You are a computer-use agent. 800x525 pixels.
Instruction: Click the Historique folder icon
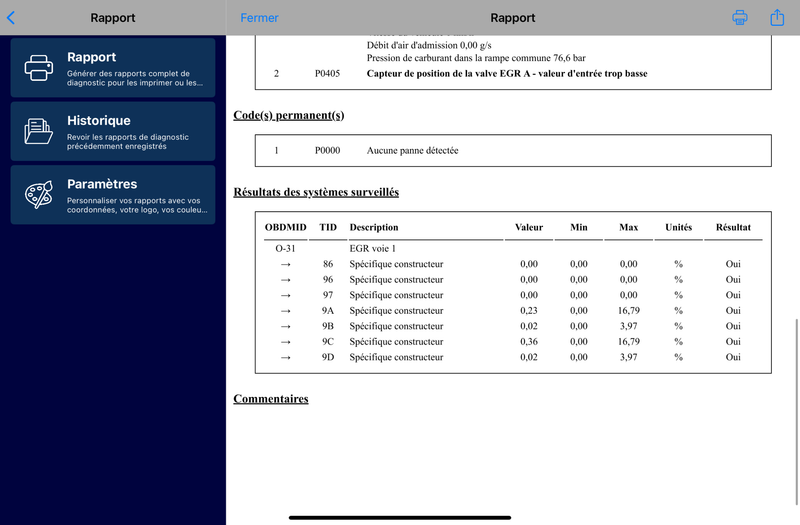pos(39,131)
